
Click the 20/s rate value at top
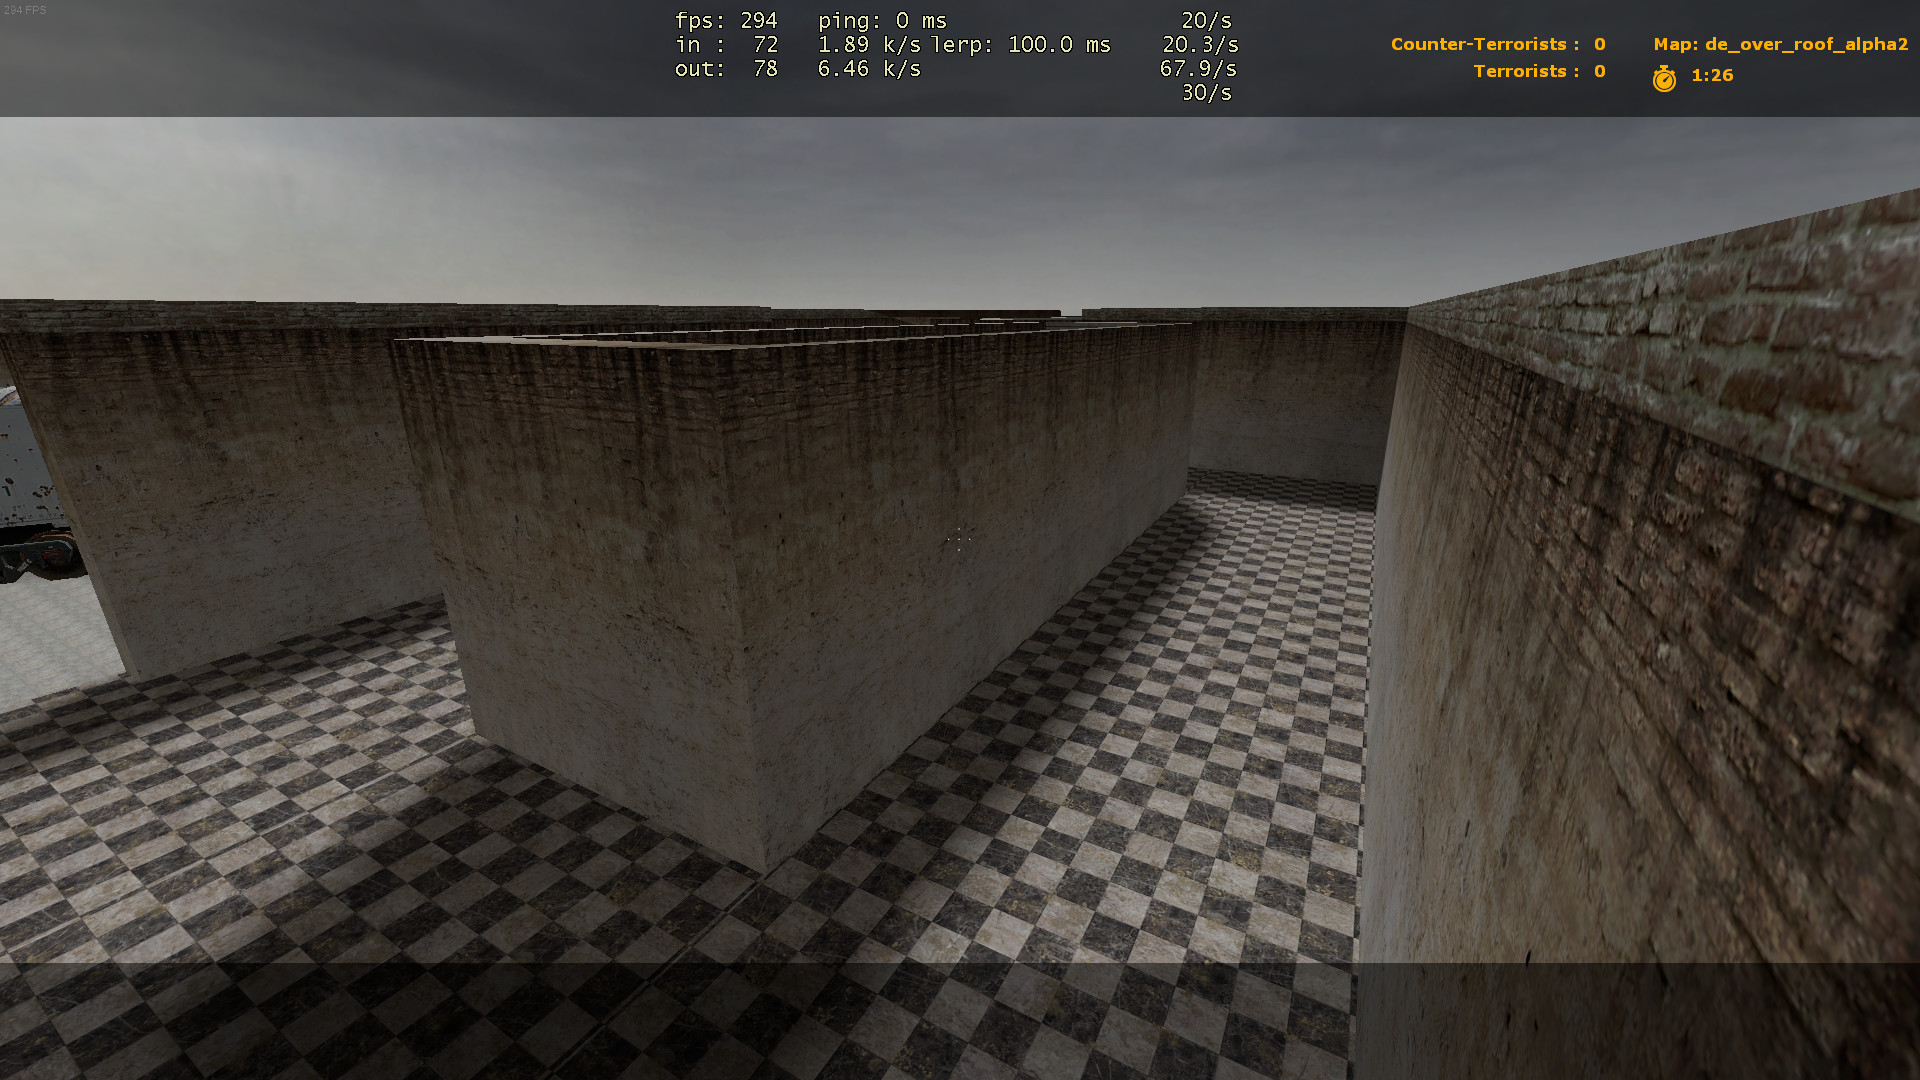point(1206,21)
